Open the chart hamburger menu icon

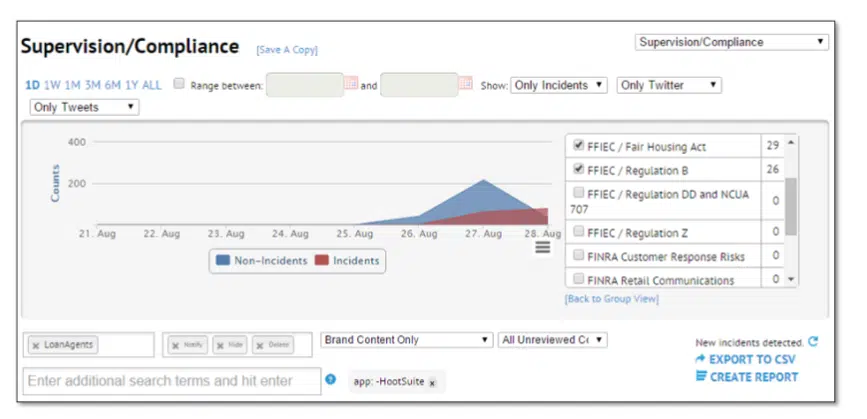click(542, 247)
